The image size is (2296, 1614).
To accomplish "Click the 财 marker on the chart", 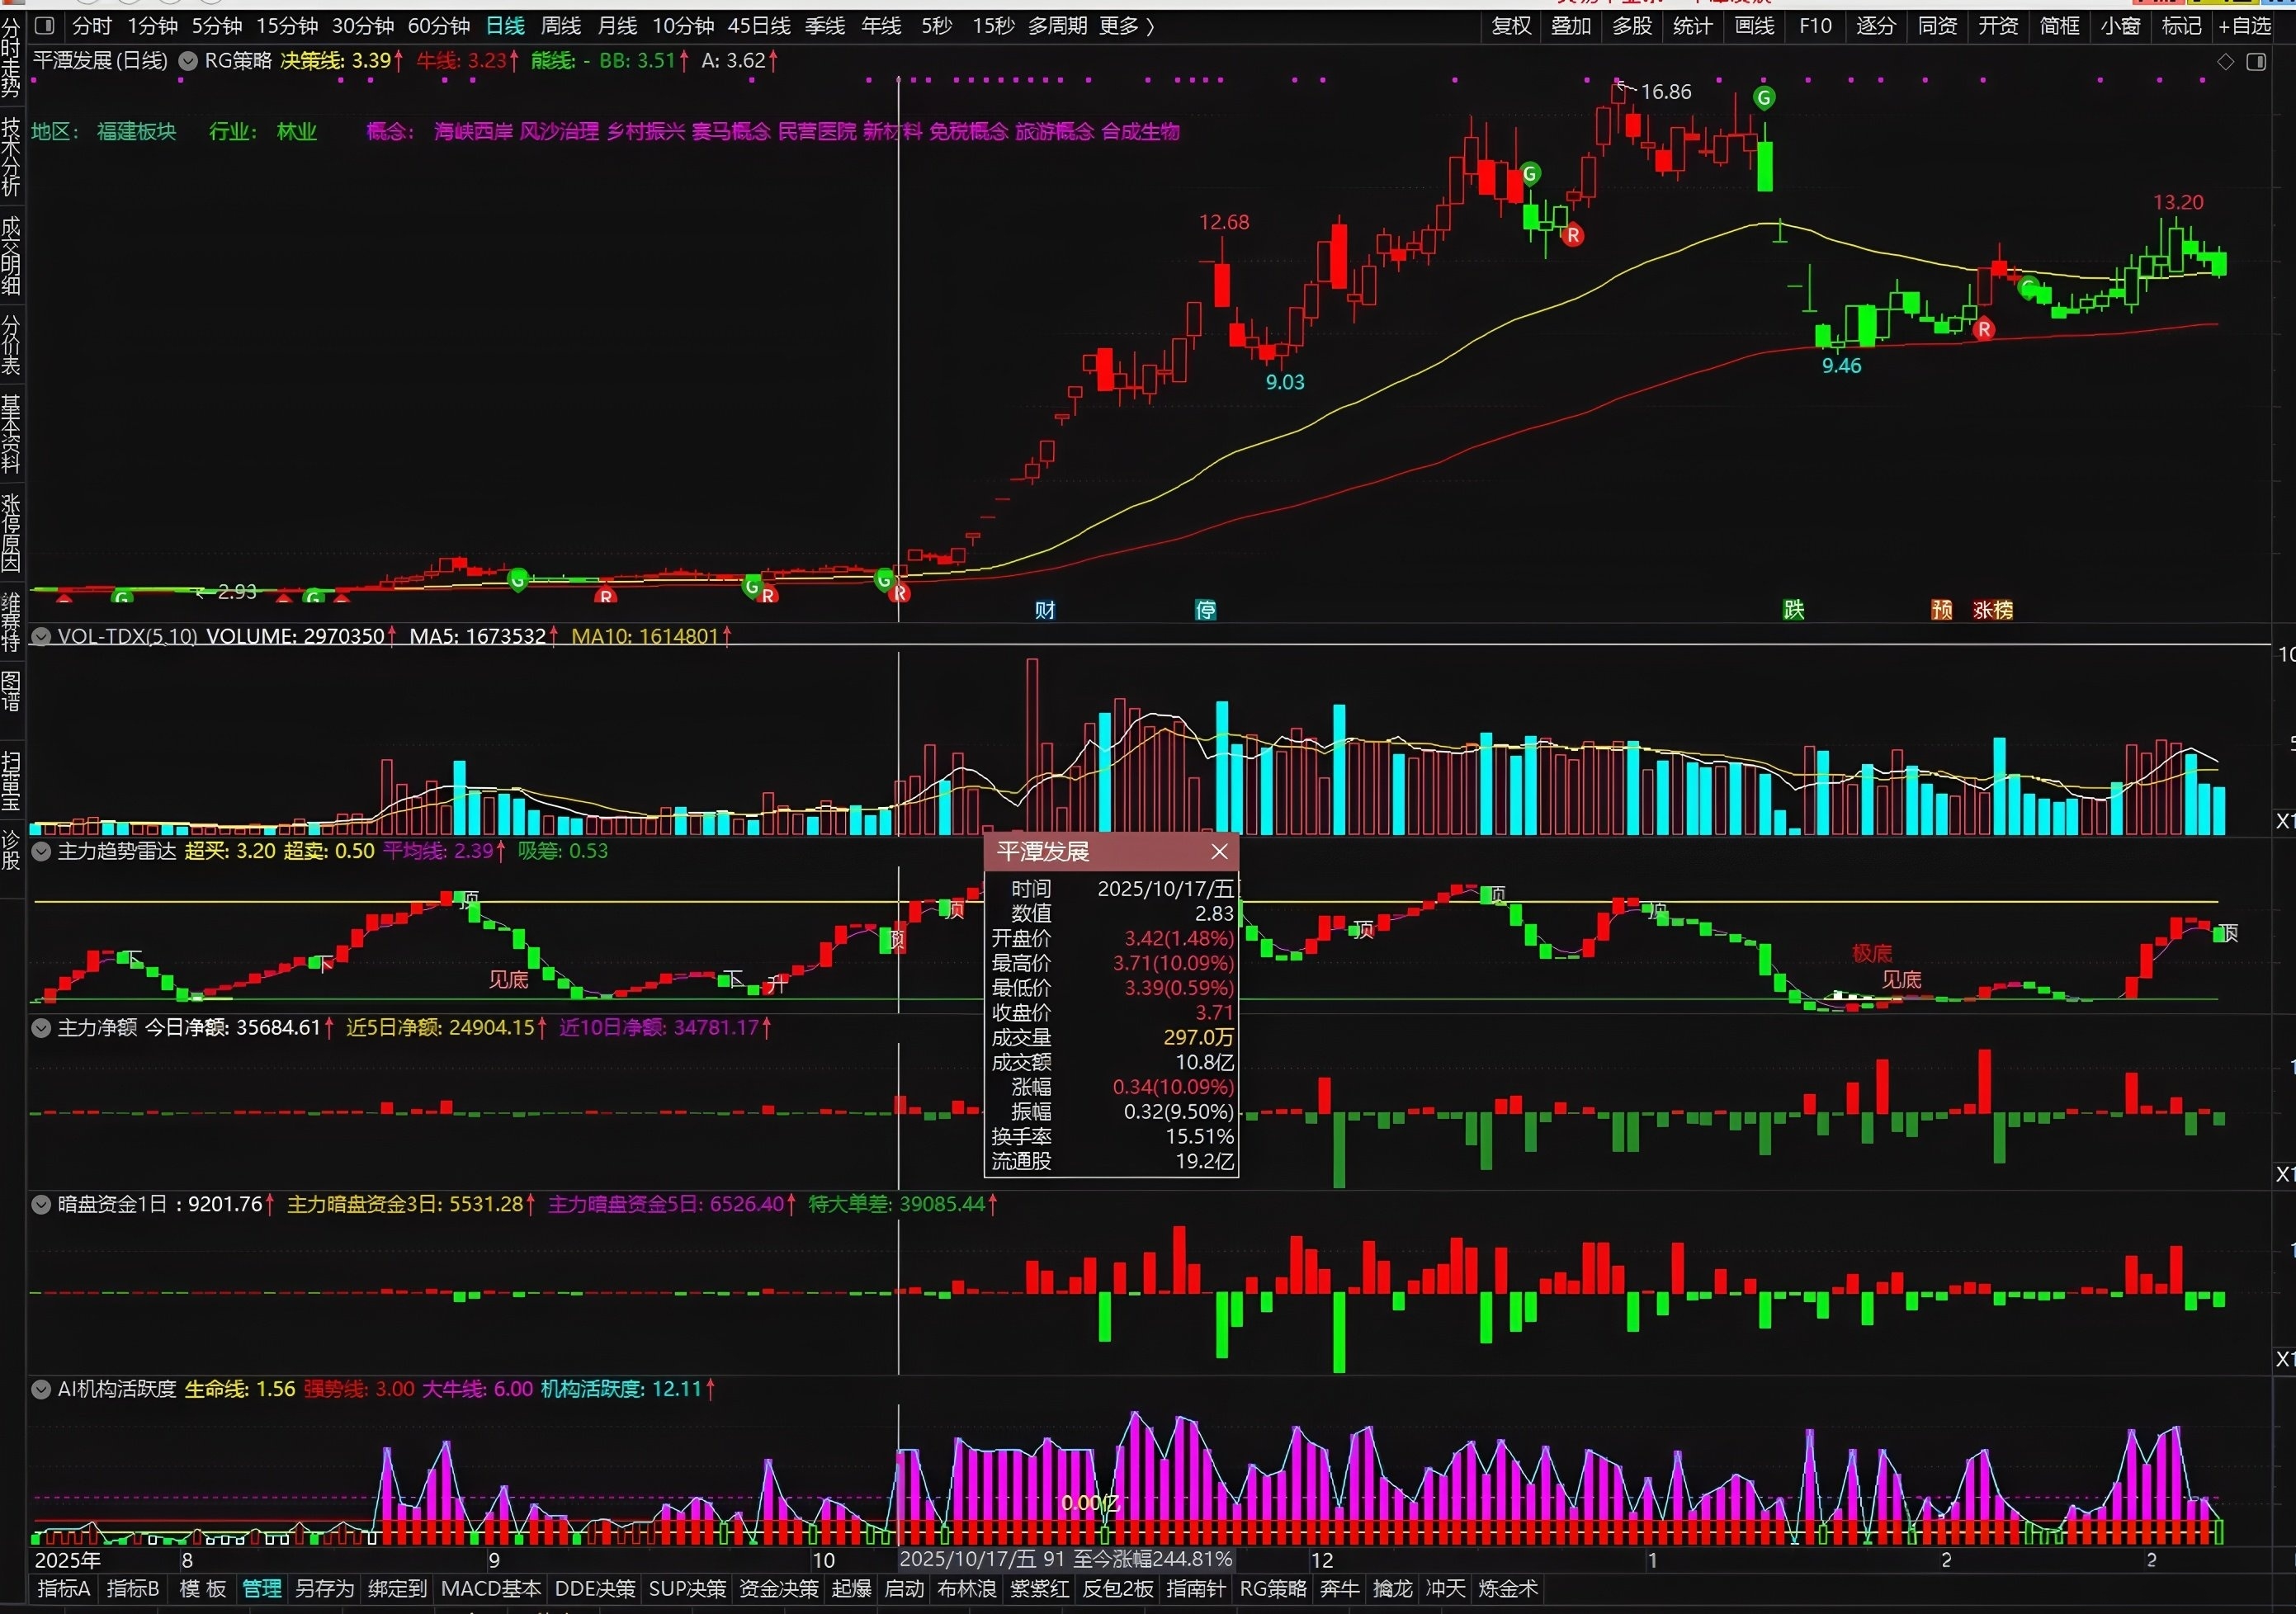I will (x=1045, y=610).
